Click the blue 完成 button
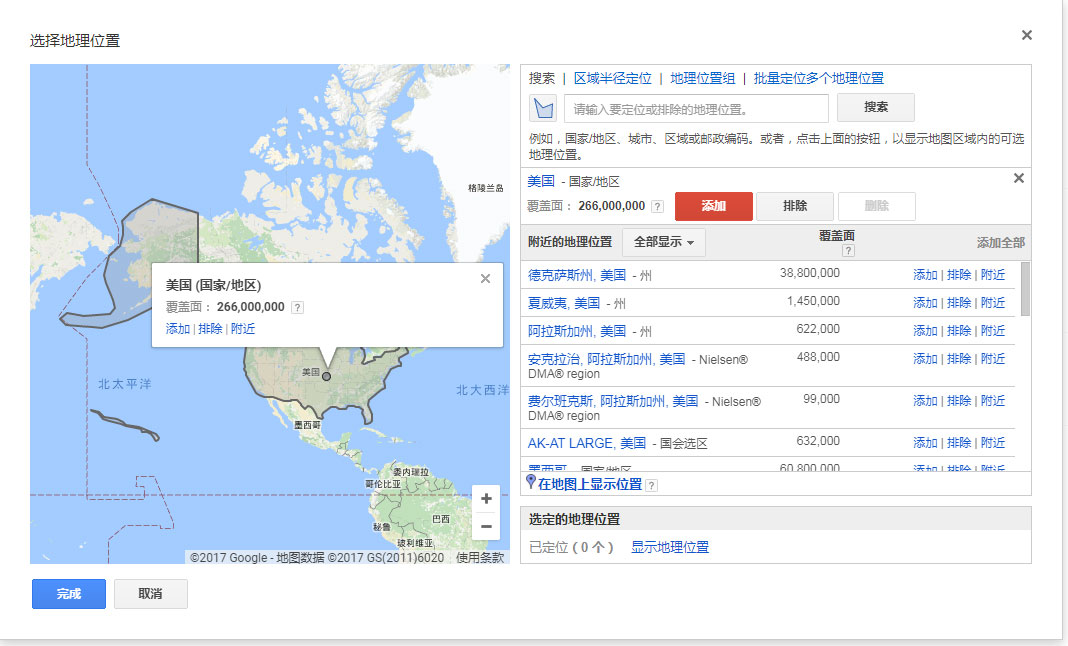The height and width of the screenshot is (646, 1068). [x=69, y=594]
